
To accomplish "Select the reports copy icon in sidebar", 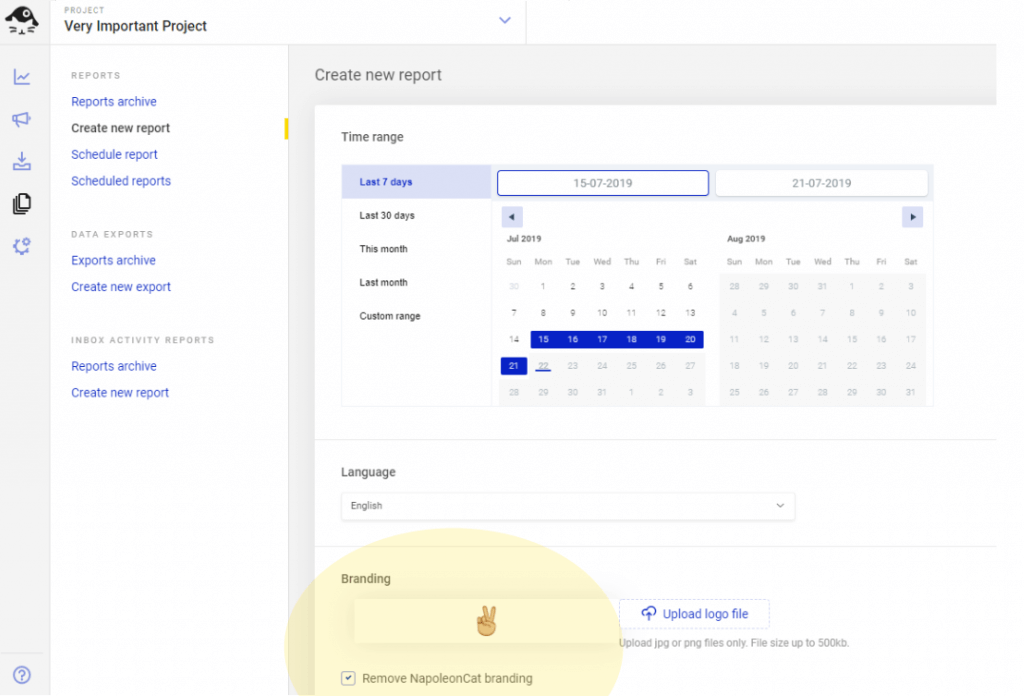I will [x=22, y=204].
